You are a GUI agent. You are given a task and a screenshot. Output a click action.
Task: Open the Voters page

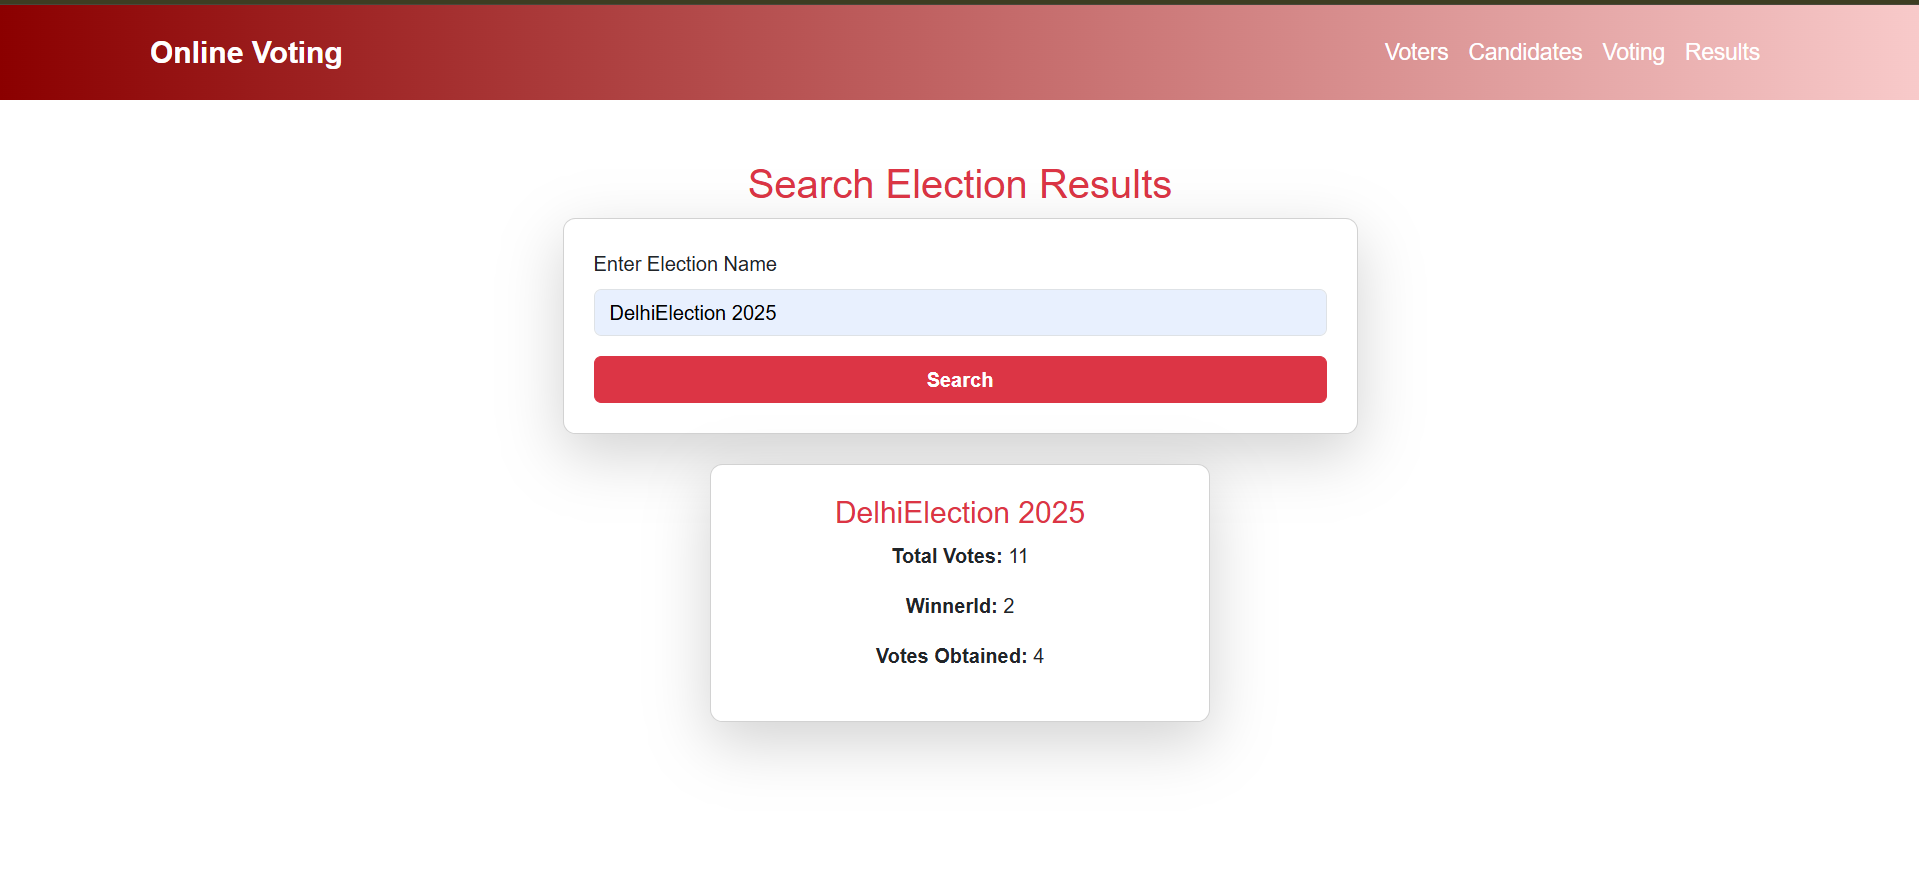[x=1416, y=52]
